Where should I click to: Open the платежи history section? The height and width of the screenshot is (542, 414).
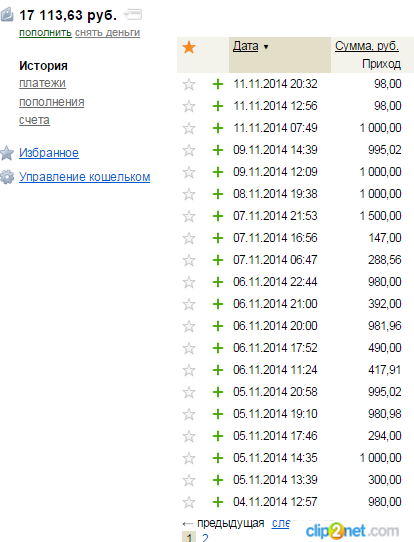pos(42,83)
